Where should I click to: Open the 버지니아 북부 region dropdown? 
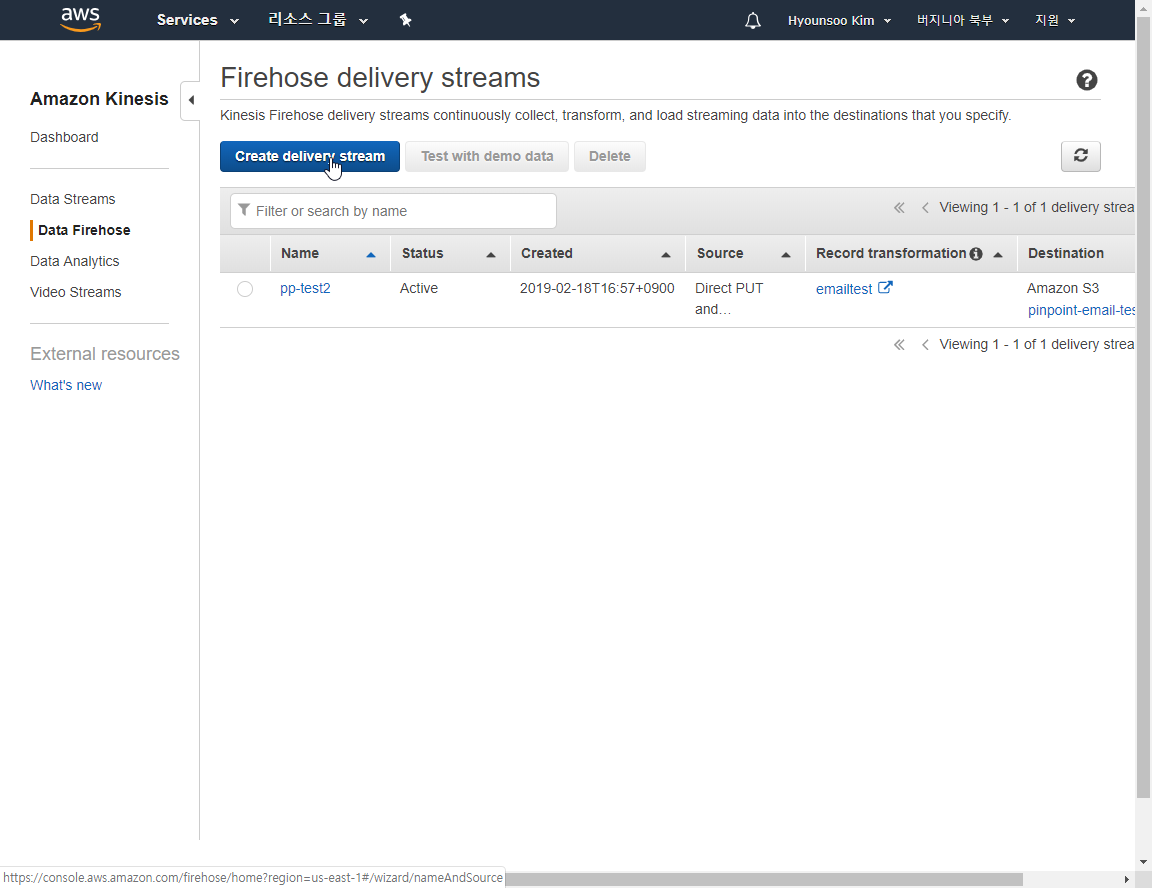(x=962, y=21)
